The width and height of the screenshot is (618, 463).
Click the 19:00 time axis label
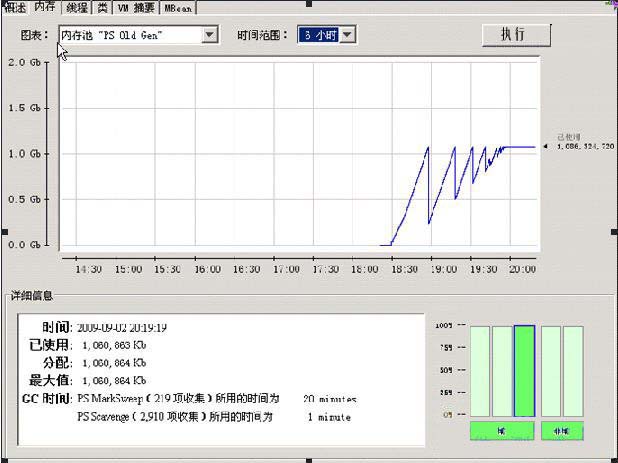[444, 270]
